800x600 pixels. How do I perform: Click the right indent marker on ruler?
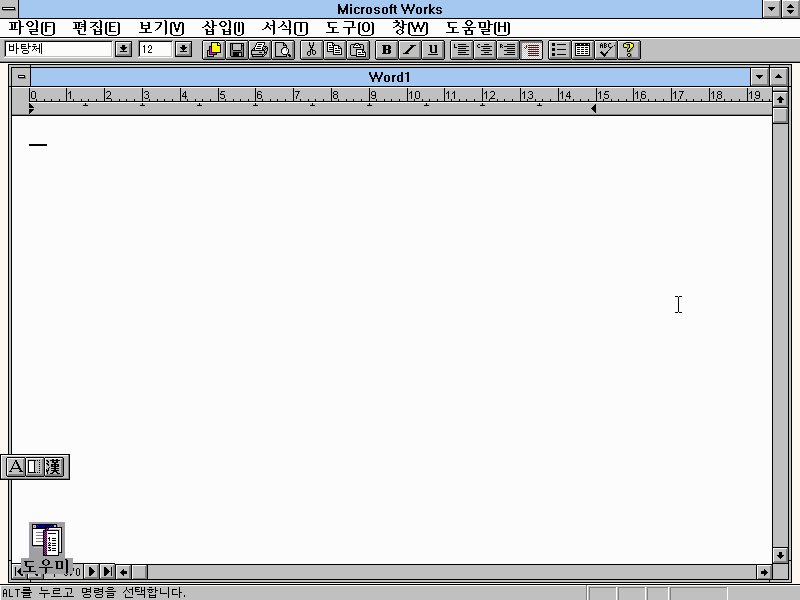(593, 109)
